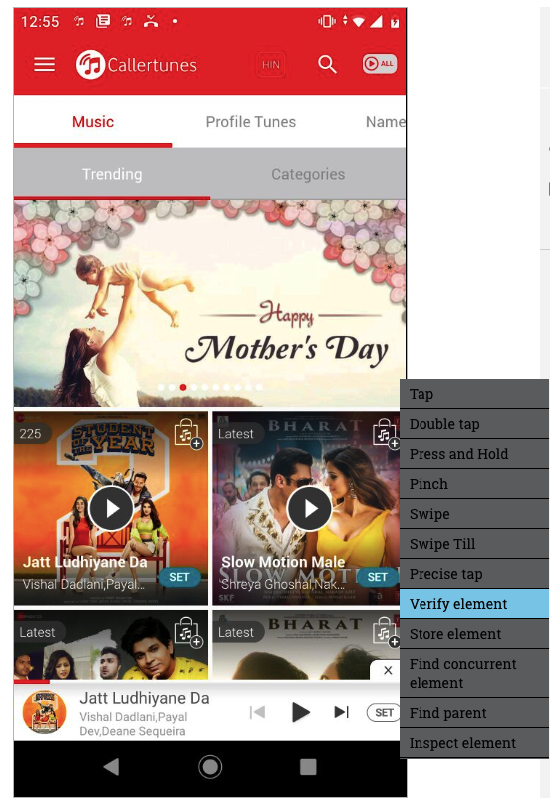
Task: Switch language with the HIN button
Action: pyautogui.click(x=271, y=65)
